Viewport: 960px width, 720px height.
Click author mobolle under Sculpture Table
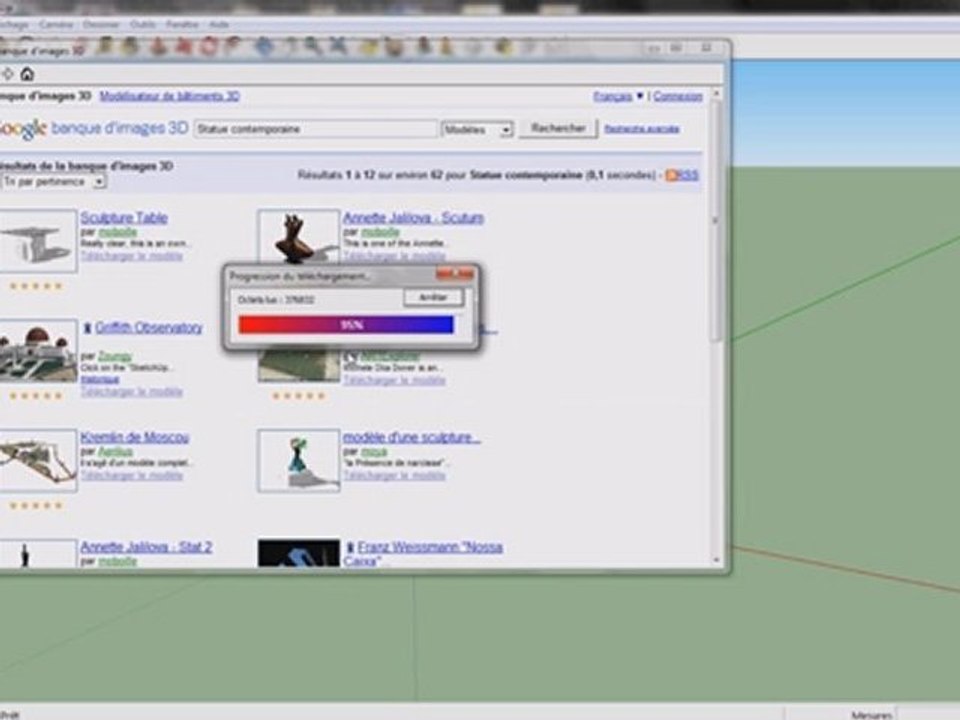tap(118, 231)
